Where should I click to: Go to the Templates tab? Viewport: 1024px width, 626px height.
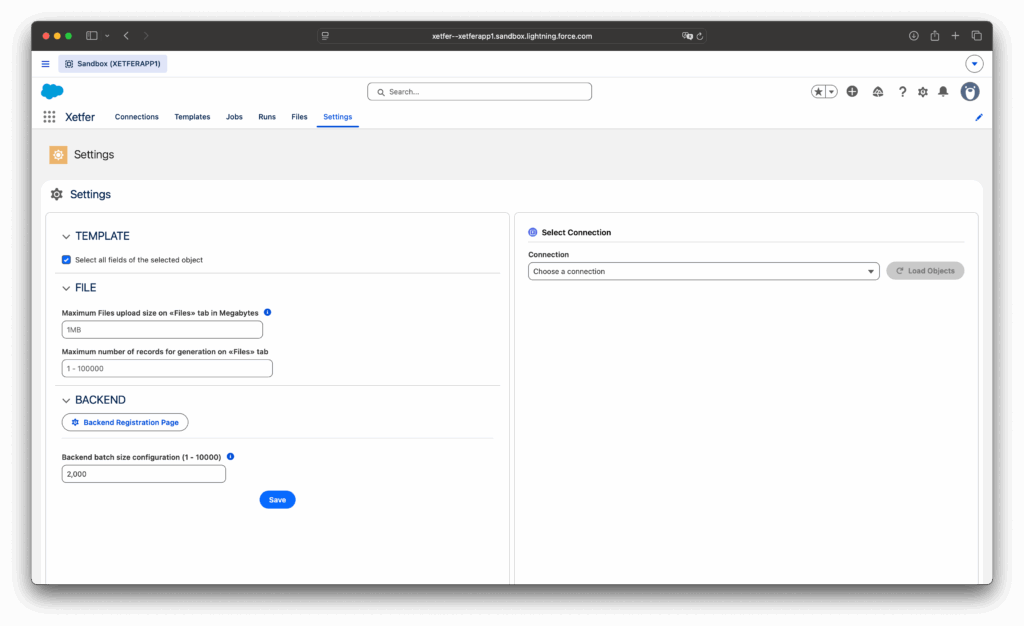(x=192, y=117)
